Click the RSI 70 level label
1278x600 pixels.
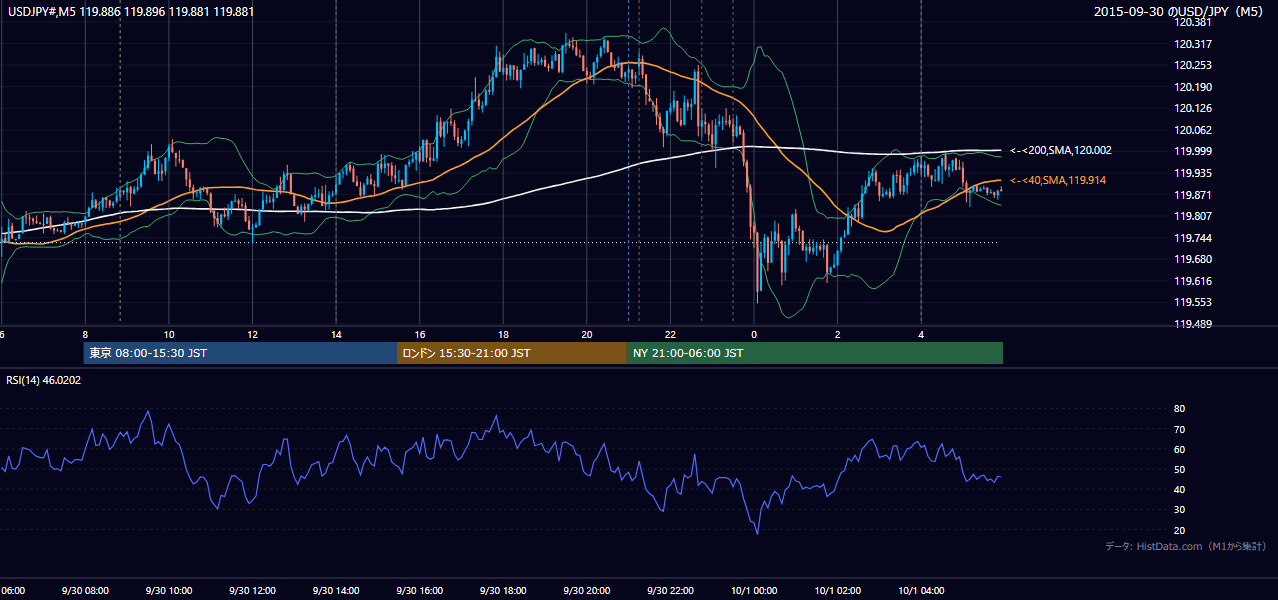tap(1179, 429)
